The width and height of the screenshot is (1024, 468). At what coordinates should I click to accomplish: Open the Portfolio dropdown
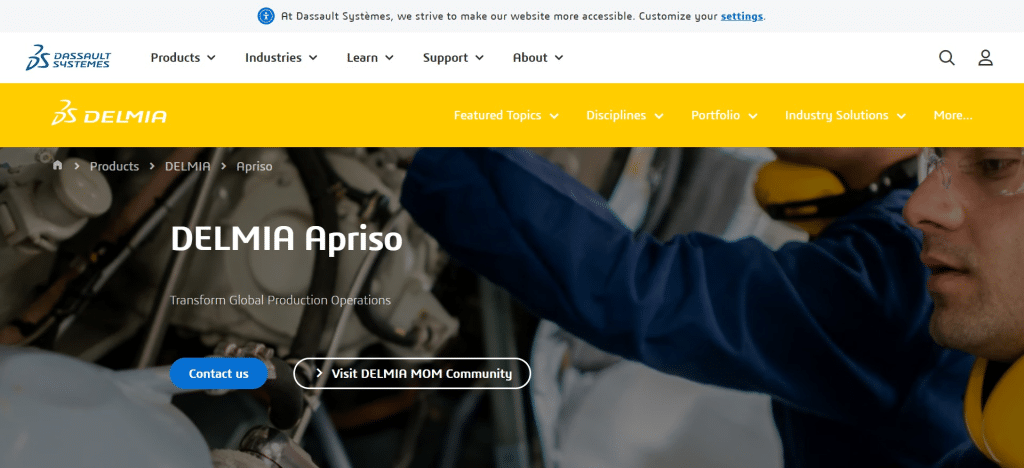[724, 116]
